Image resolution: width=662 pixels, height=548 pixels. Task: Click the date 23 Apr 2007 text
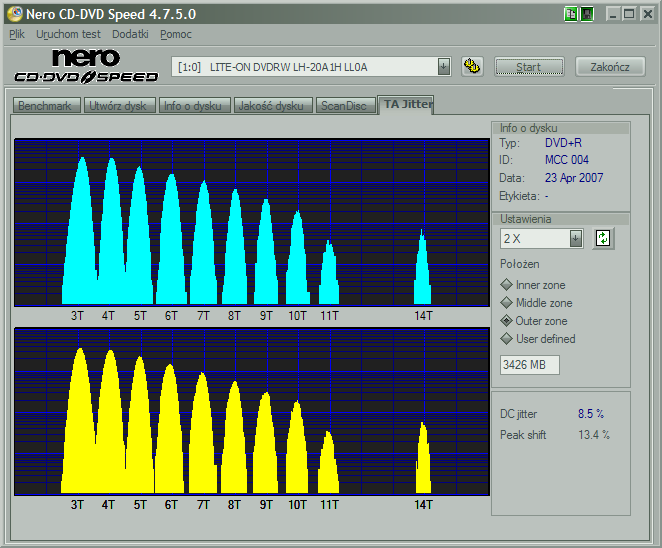pyautogui.click(x=574, y=178)
